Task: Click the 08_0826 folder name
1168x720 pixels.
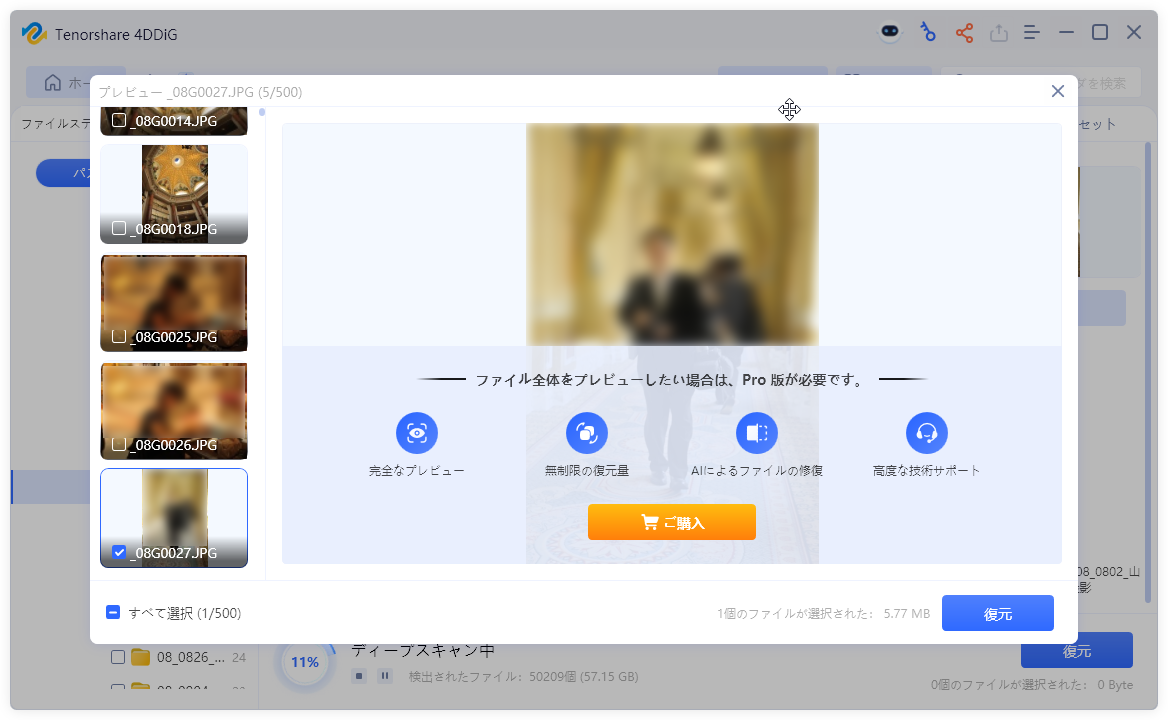Action: [191, 657]
